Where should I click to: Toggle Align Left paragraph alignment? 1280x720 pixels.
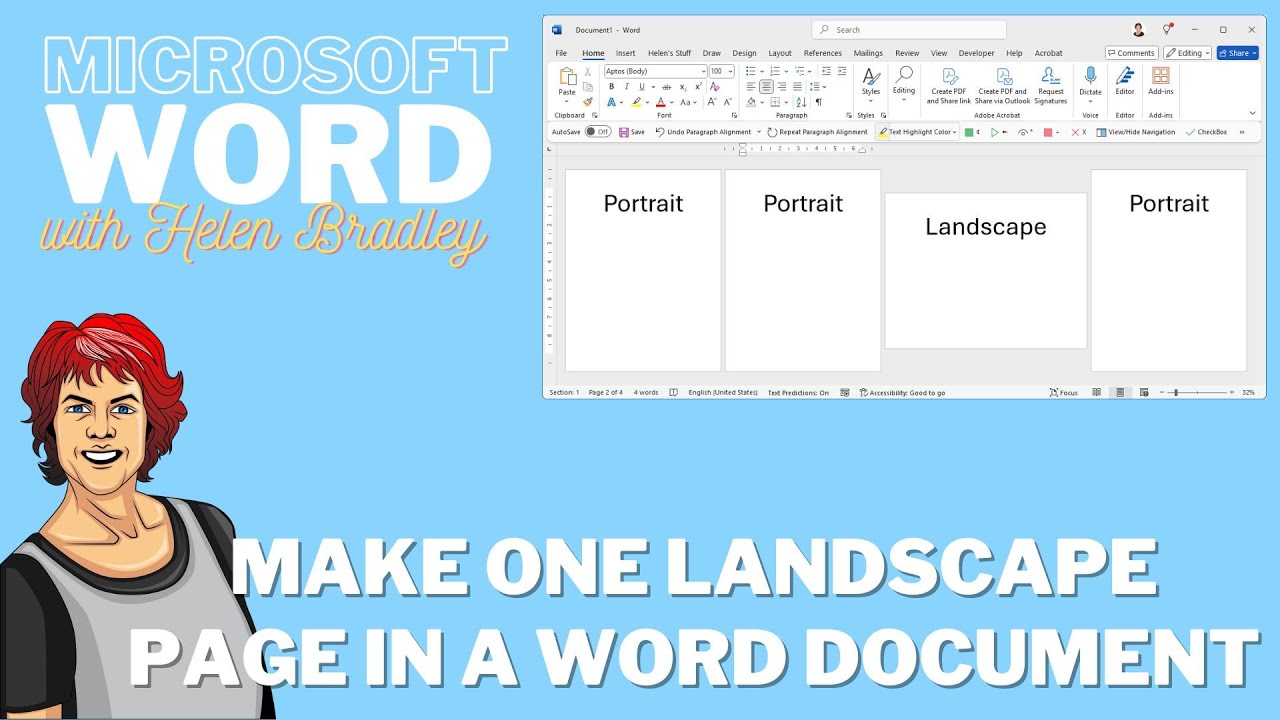(751, 87)
